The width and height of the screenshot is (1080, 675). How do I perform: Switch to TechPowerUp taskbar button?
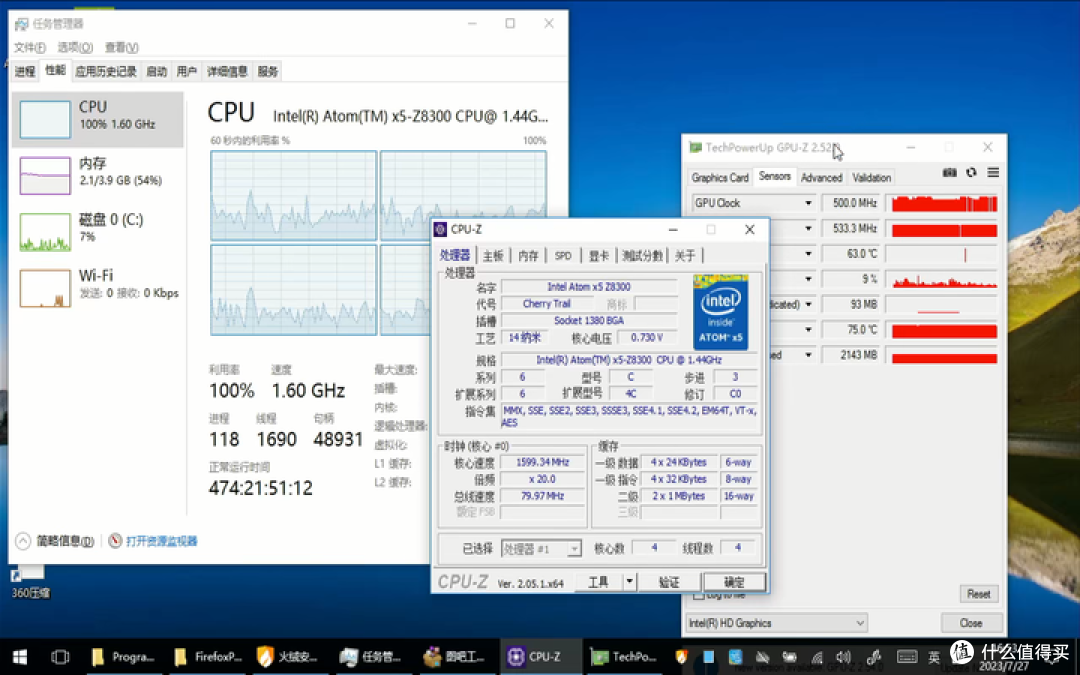click(625, 657)
